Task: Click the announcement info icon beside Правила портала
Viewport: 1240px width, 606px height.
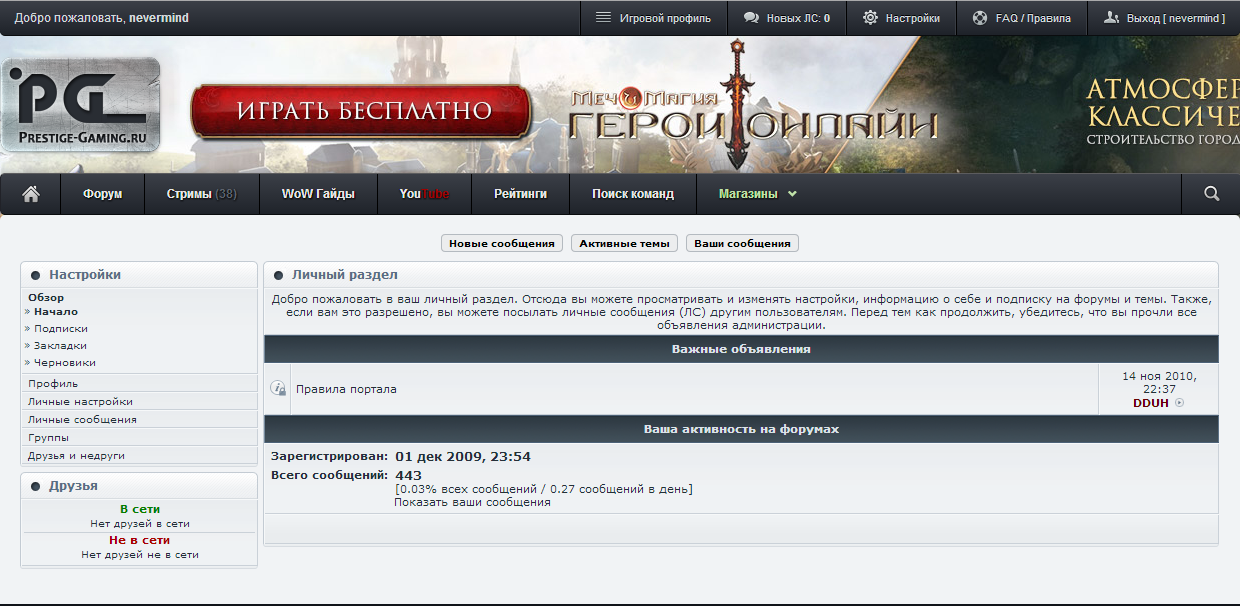Action: [278, 389]
